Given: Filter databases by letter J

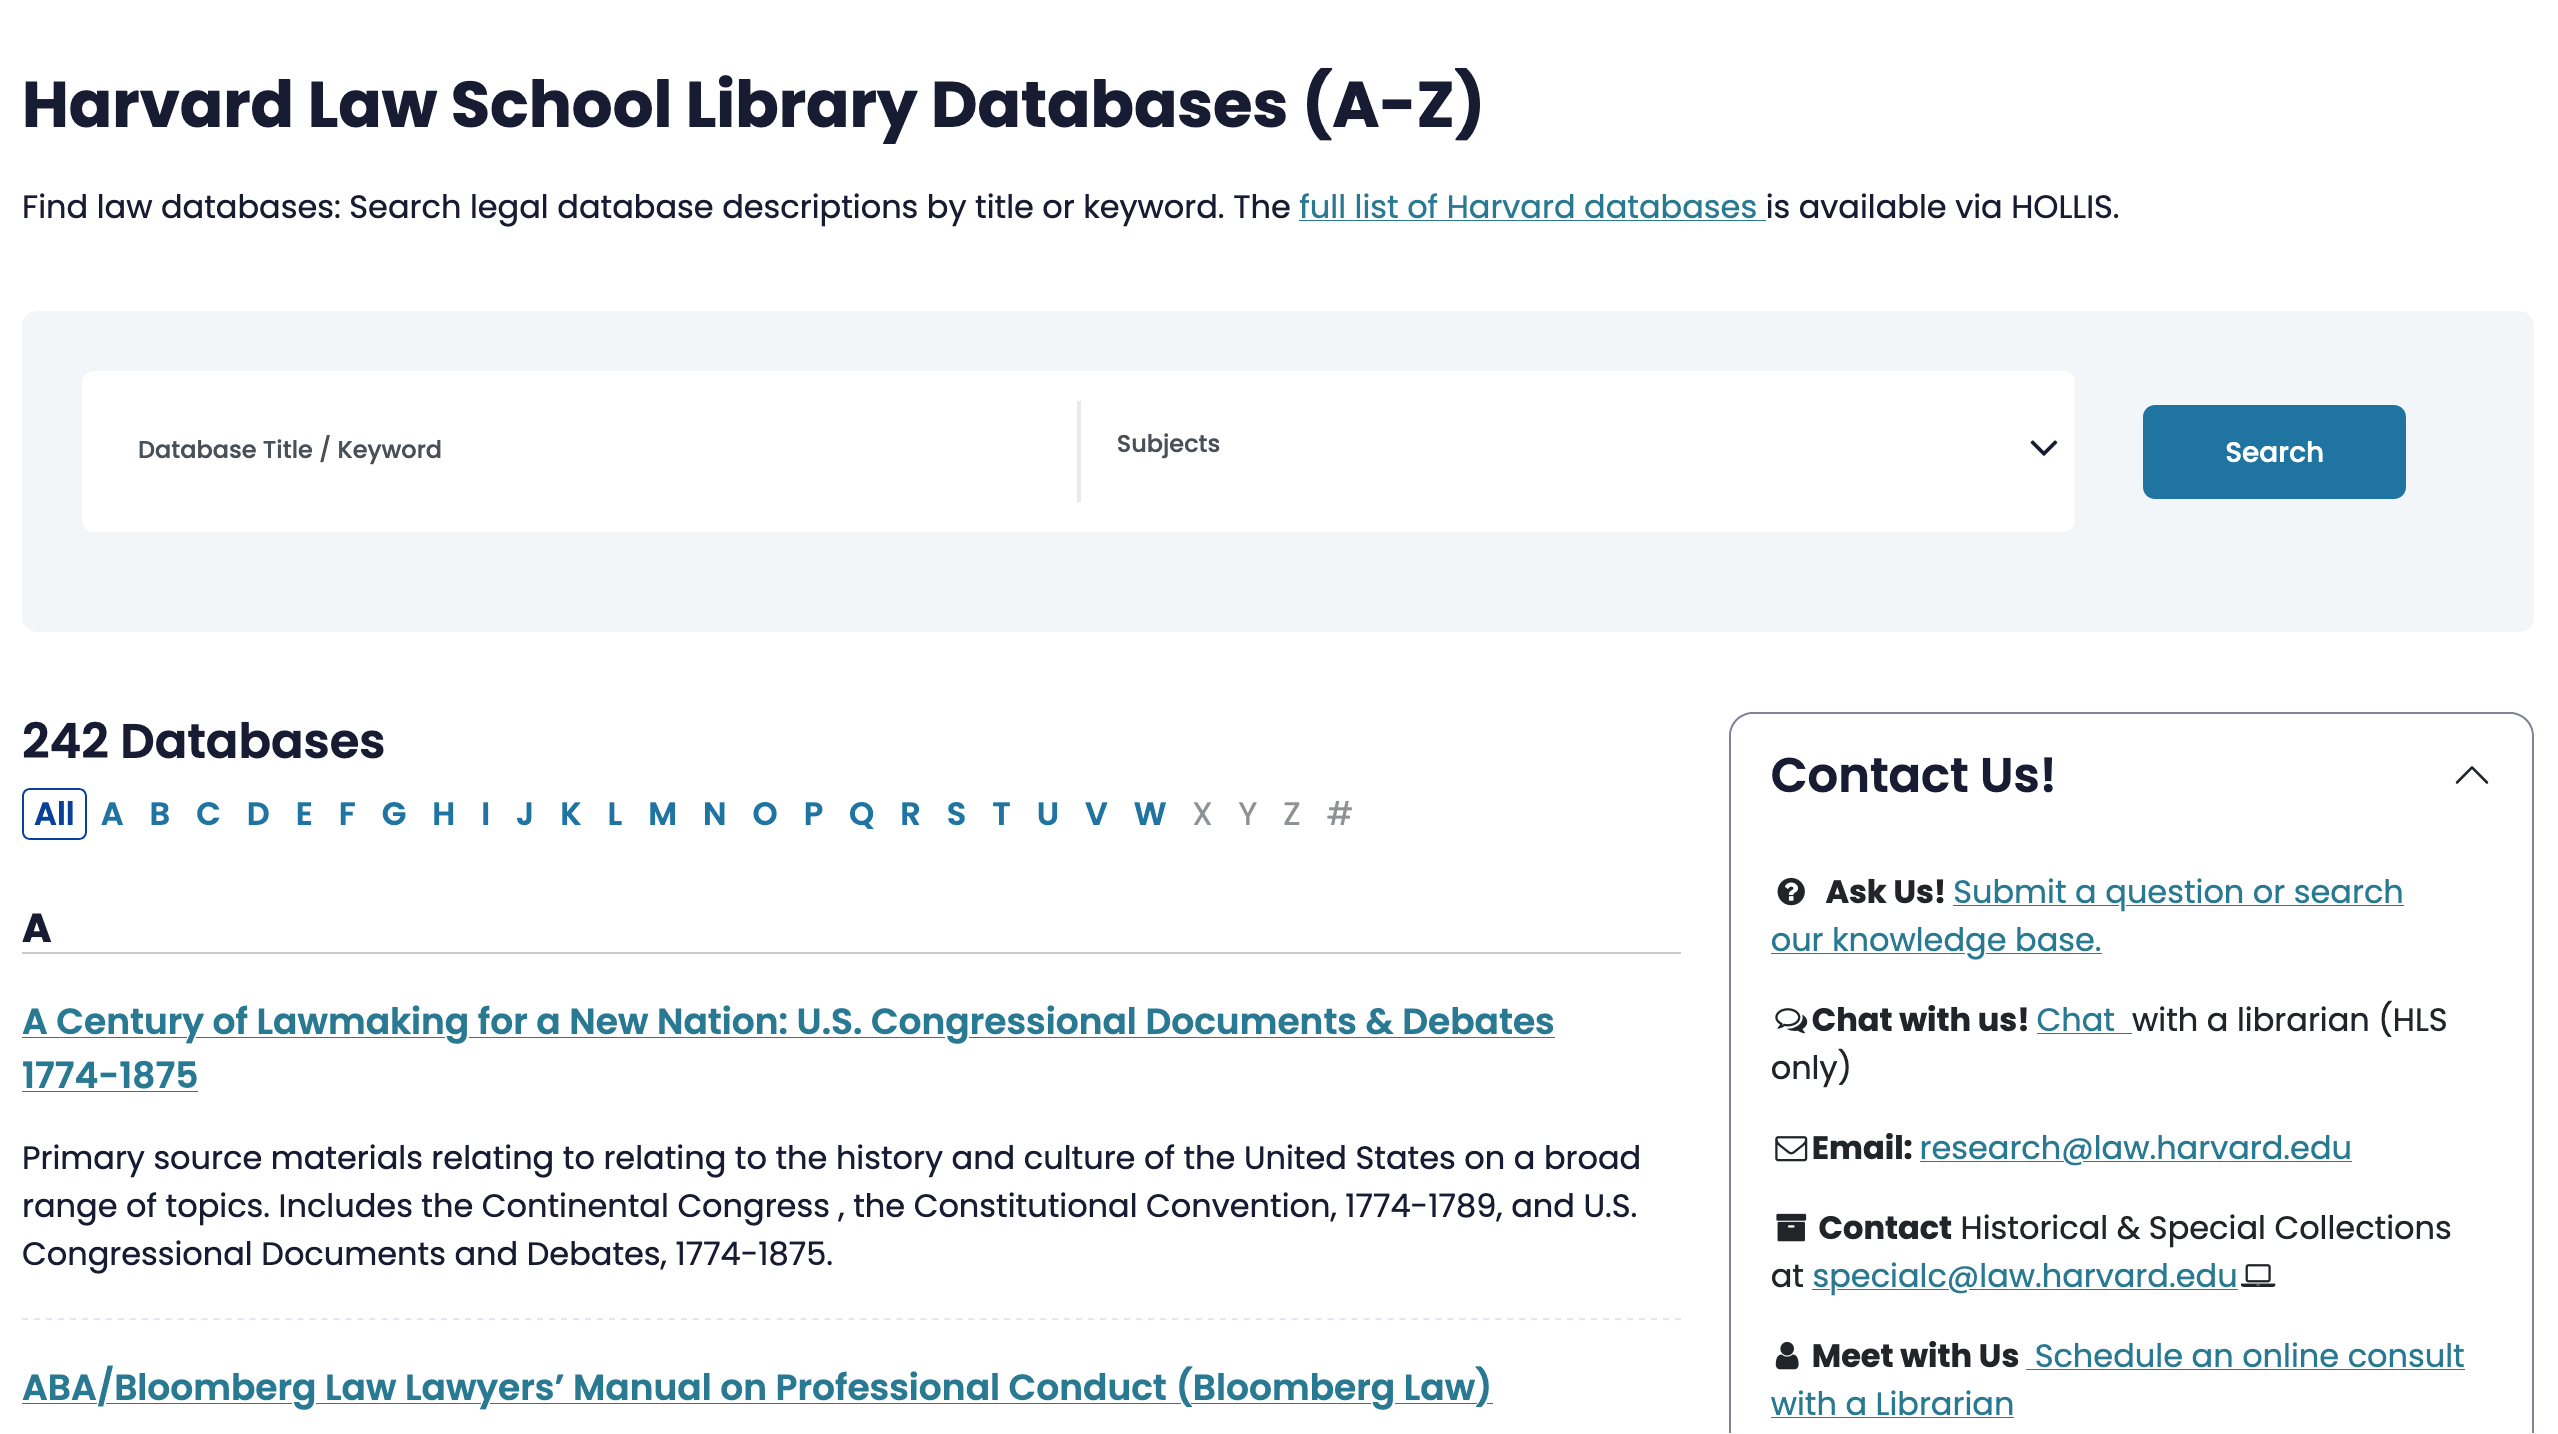Looking at the screenshot, I should [524, 813].
